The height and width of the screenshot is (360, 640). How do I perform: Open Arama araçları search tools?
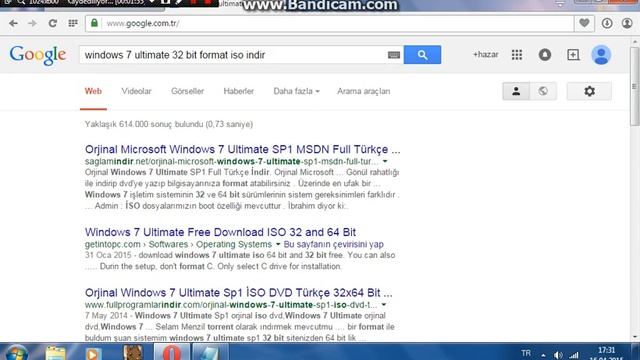point(363,91)
